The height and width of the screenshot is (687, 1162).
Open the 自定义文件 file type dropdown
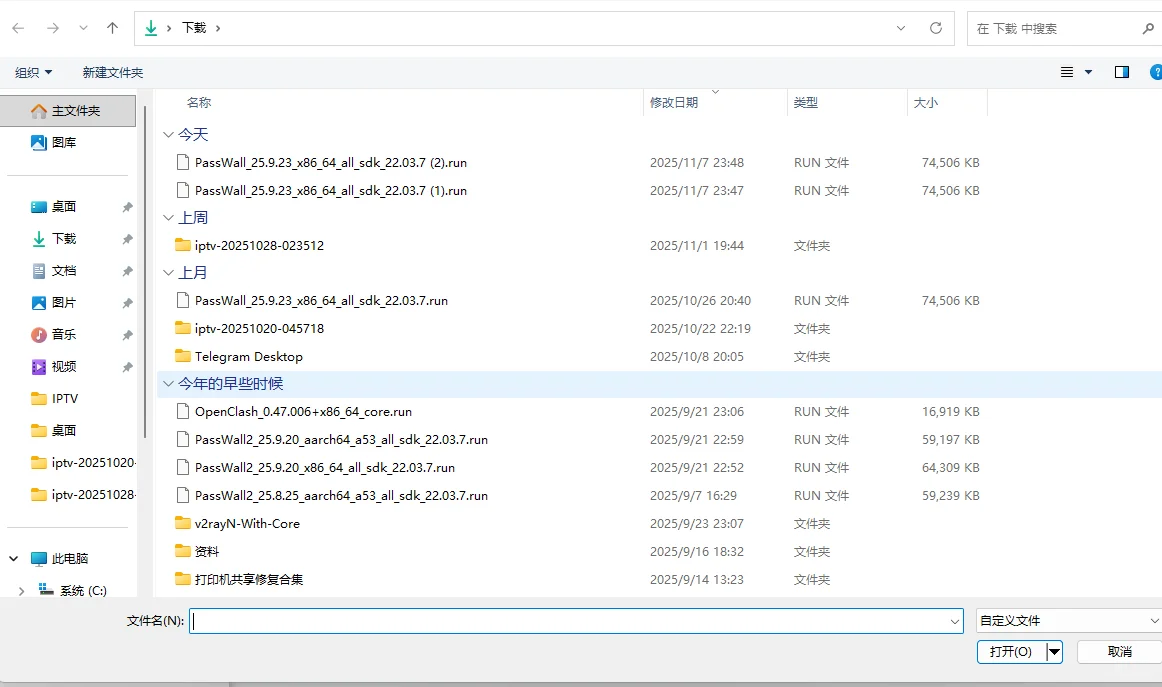coord(1069,621)
